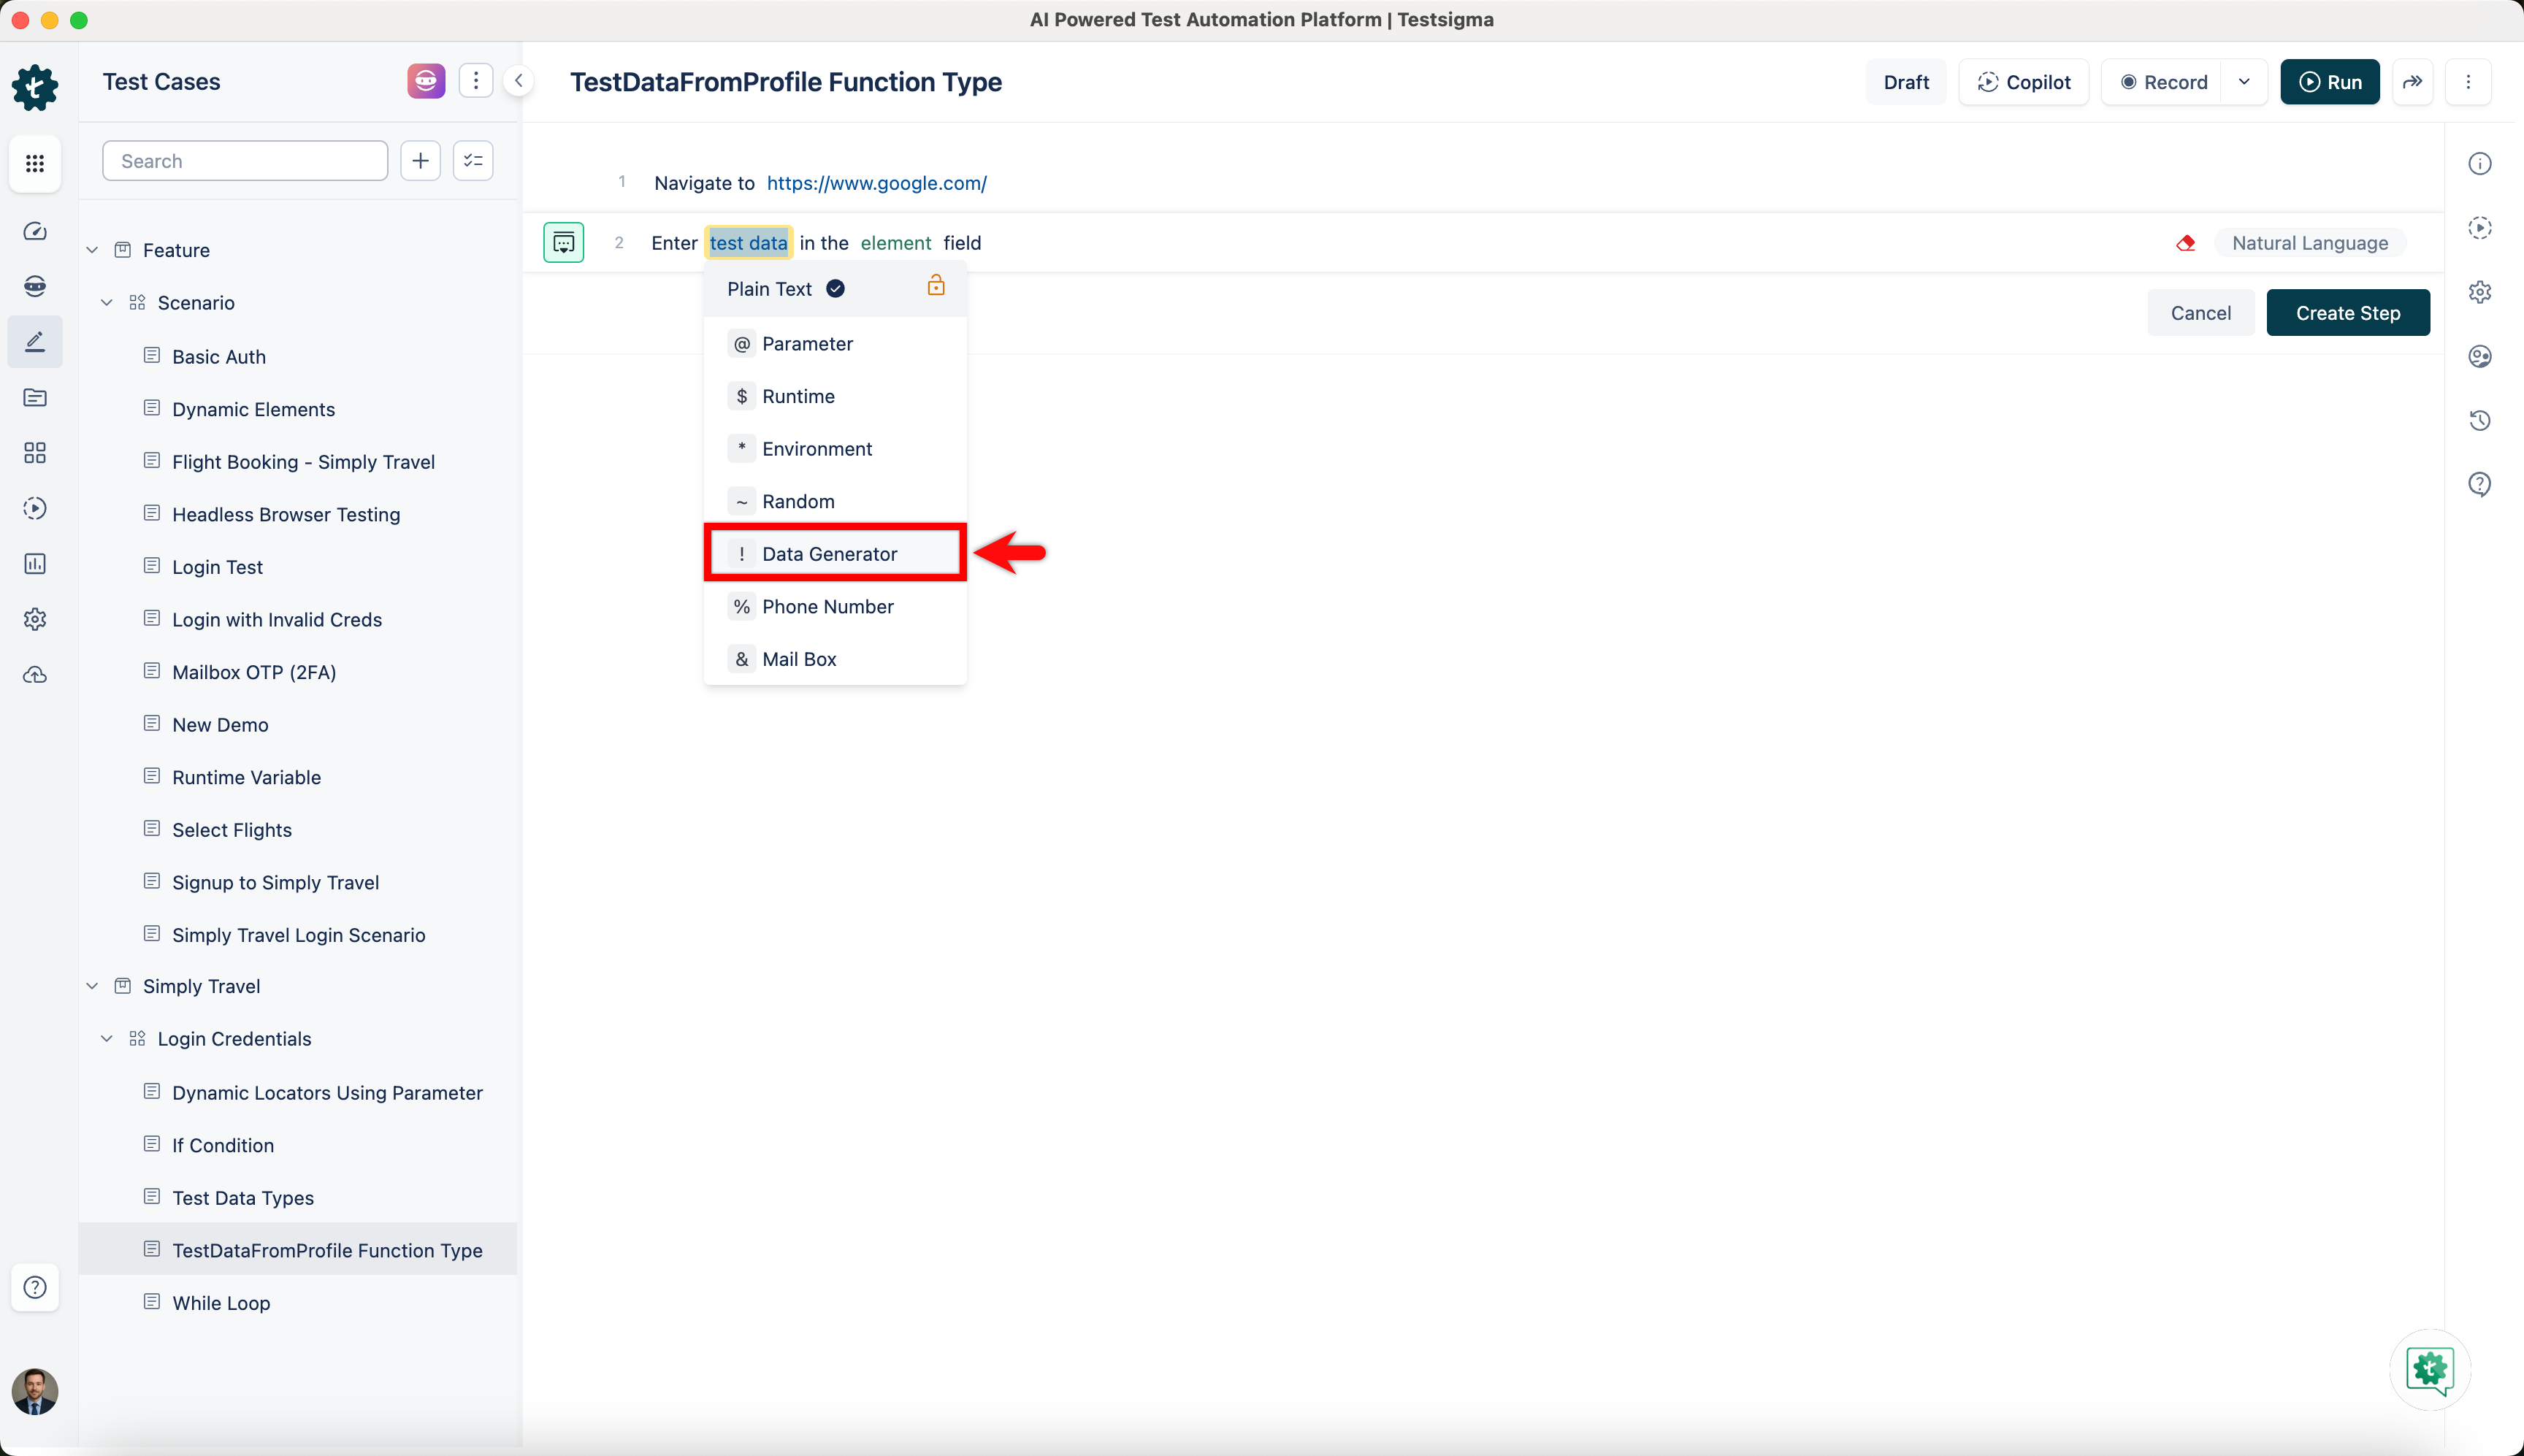Viewport: 2524px width, 1456px height.
Task: Collapse the Scenario group
Action: coord(107,303)
